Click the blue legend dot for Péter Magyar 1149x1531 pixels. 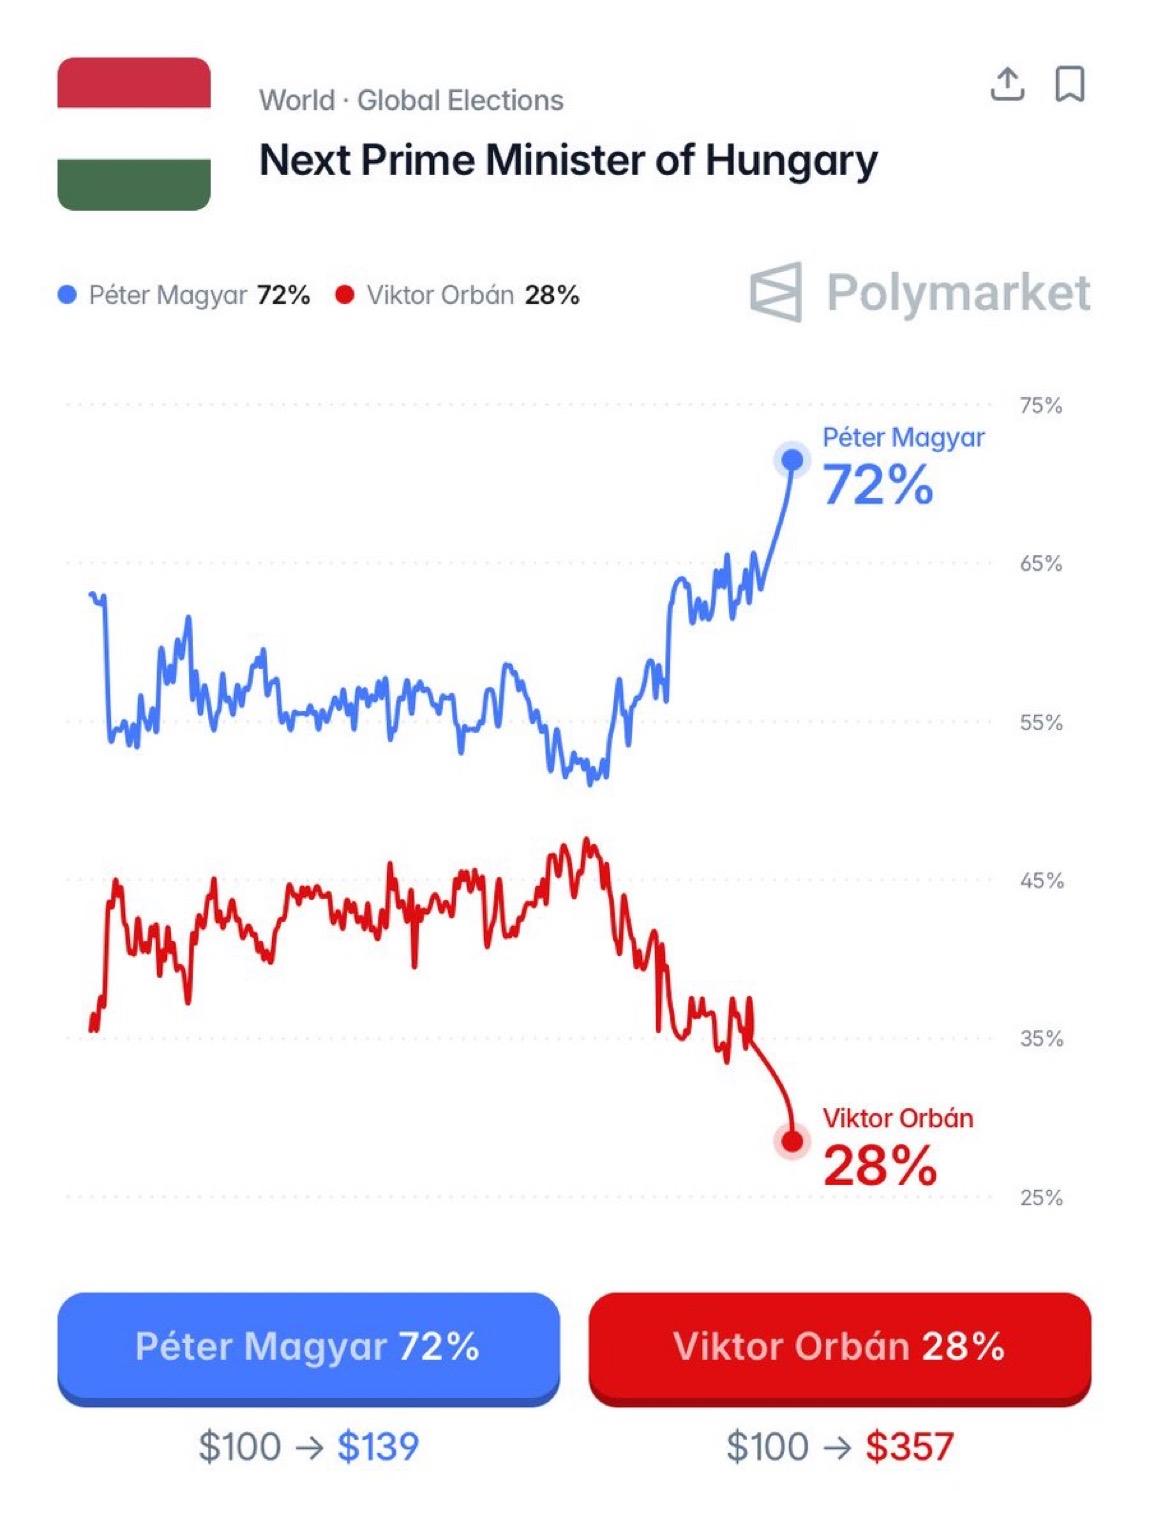[67, 295]
